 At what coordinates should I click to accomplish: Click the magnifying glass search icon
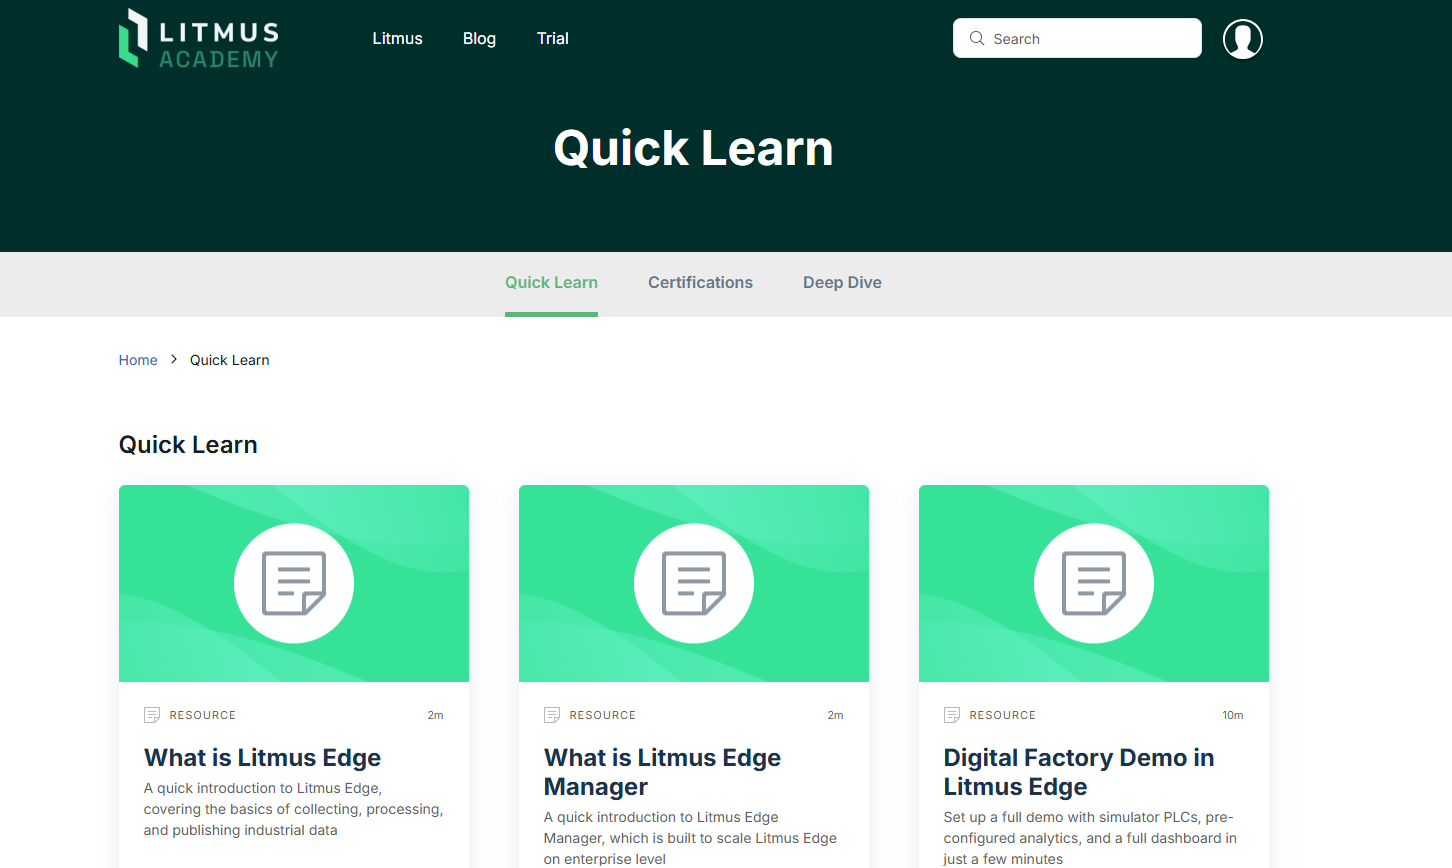pos(977,38)
